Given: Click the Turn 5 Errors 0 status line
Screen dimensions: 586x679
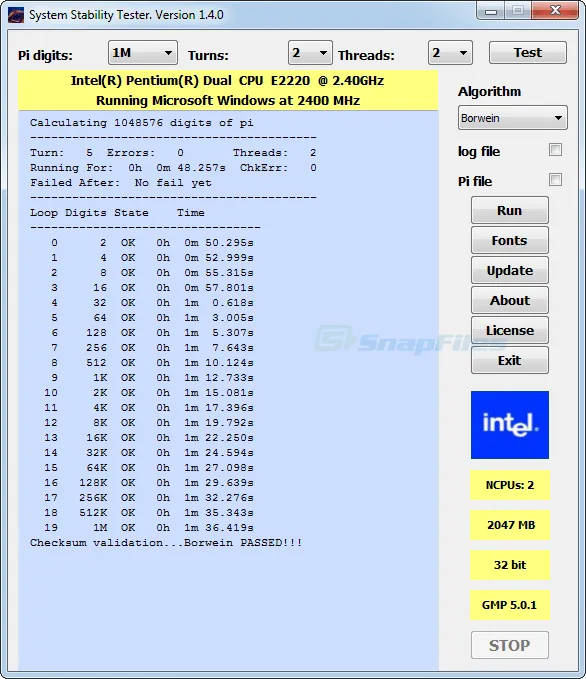Looking at the screenshot, I should pos(173,153).
